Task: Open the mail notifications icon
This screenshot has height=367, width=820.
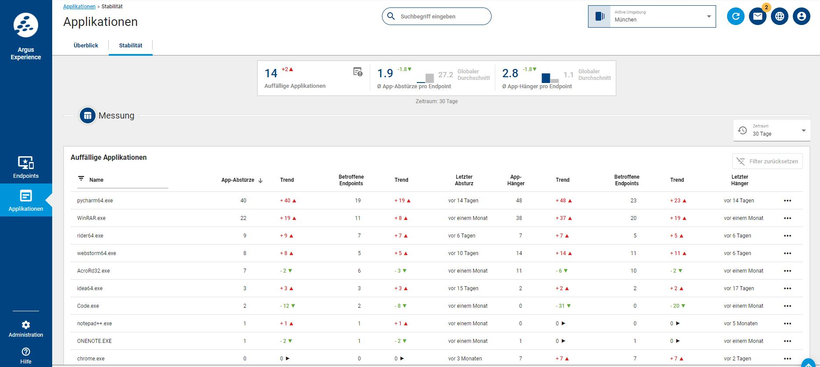Action: click(x=757, y=17)
